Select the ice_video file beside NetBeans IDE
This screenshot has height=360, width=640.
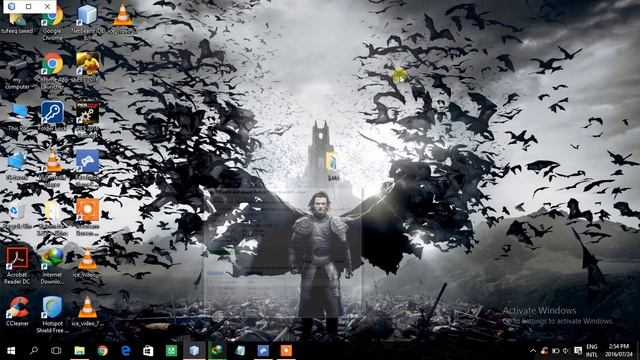(x=122, y=19)
